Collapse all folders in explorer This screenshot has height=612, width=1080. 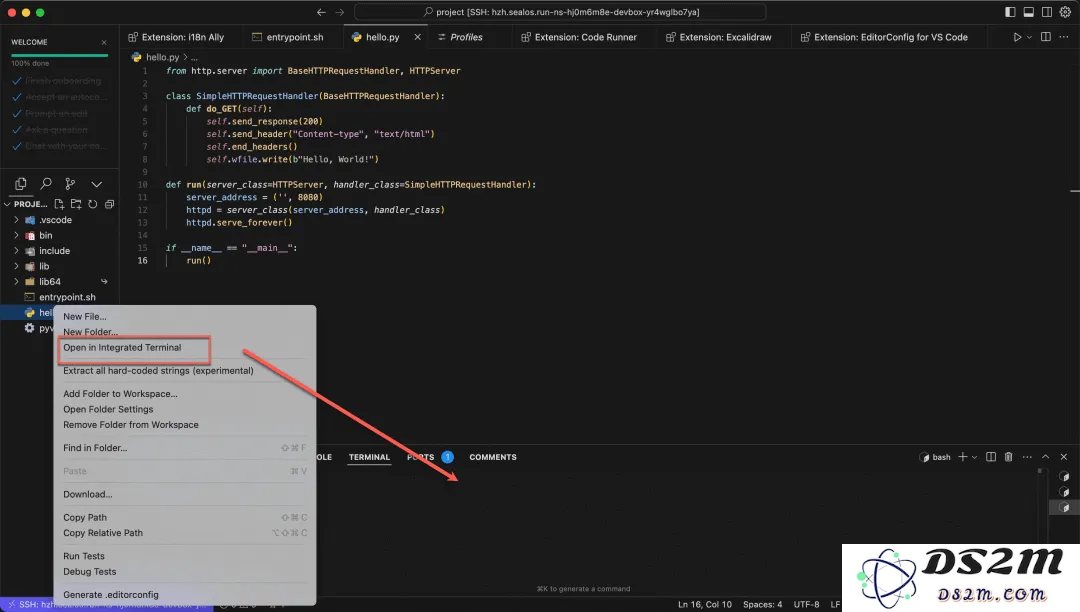tap(109, 204)
